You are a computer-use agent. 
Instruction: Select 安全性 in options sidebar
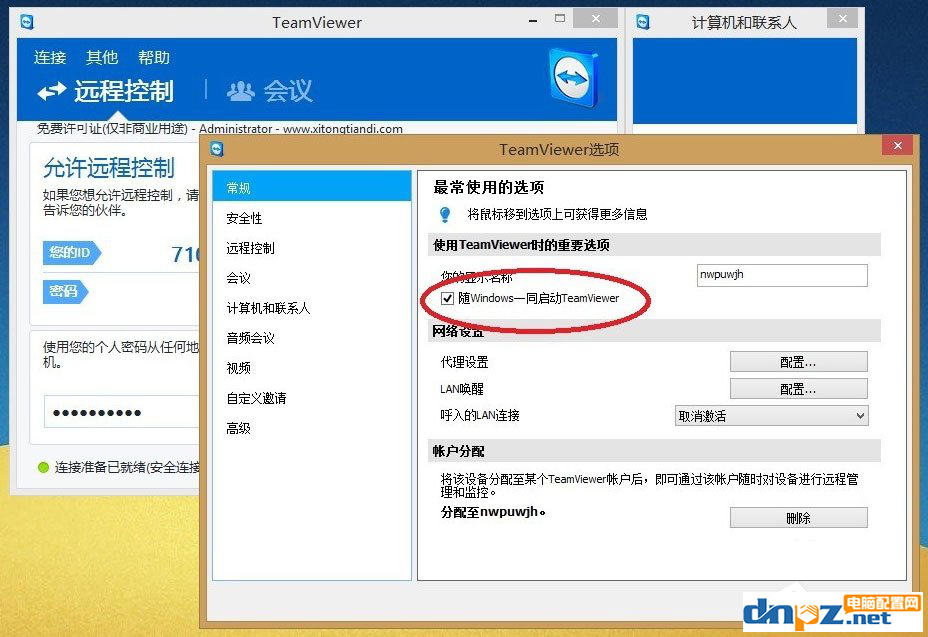click(x=312, y=218)
